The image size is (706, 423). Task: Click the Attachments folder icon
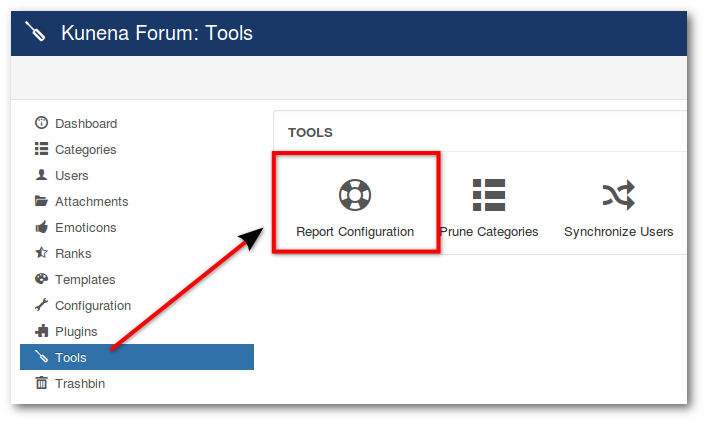[x=41, y=201]
